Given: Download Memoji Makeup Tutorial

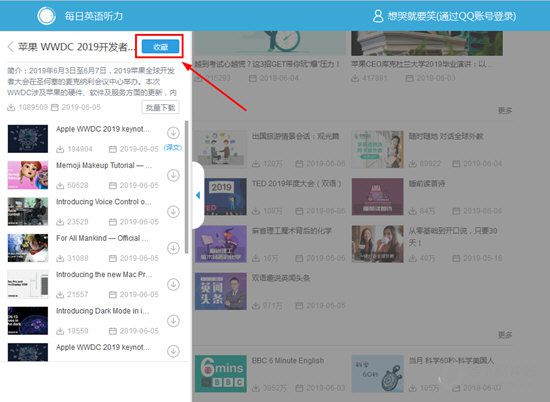Looking at the screenshot, I should pos(173,175).
